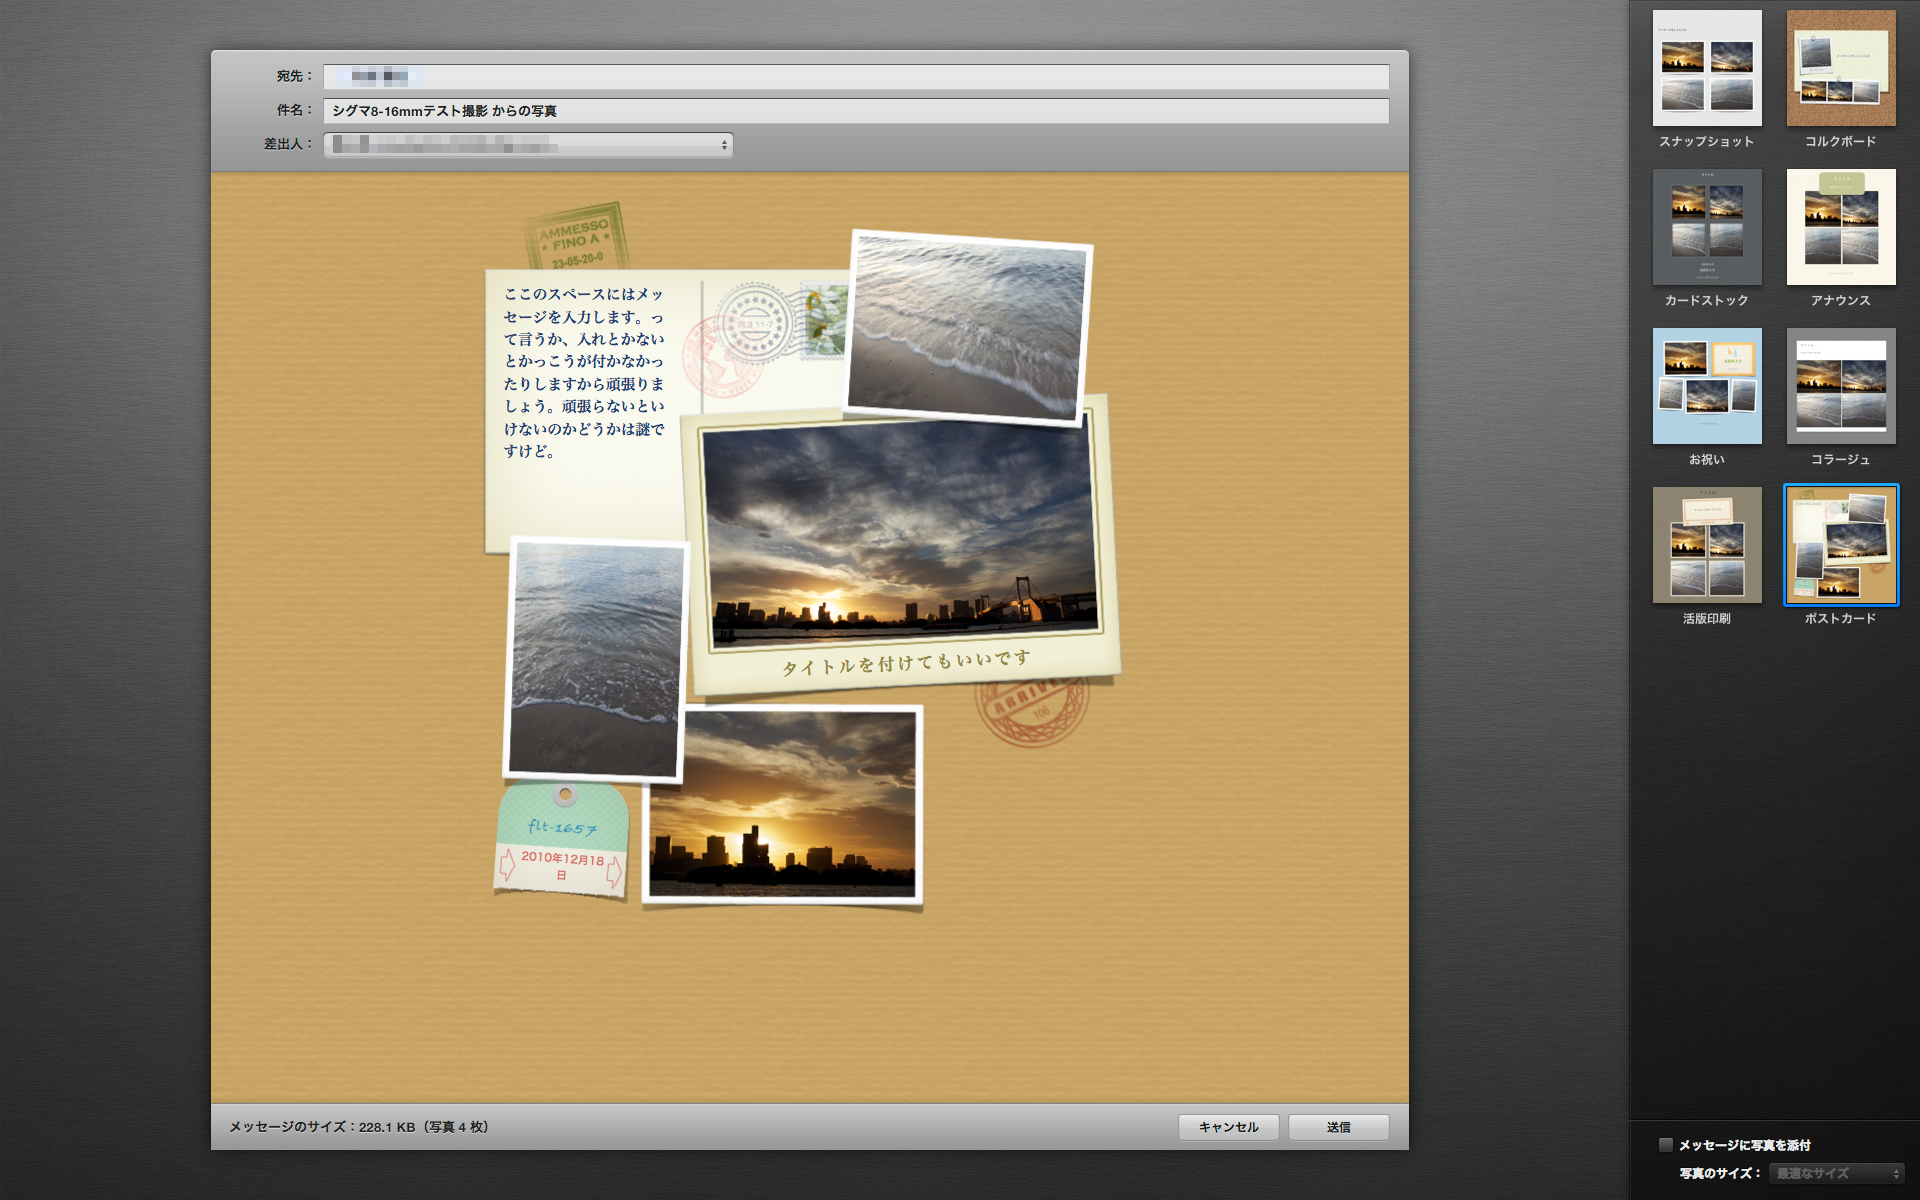
Task: Select the スナップショット (Snapshot) template
Action: 1705,67
